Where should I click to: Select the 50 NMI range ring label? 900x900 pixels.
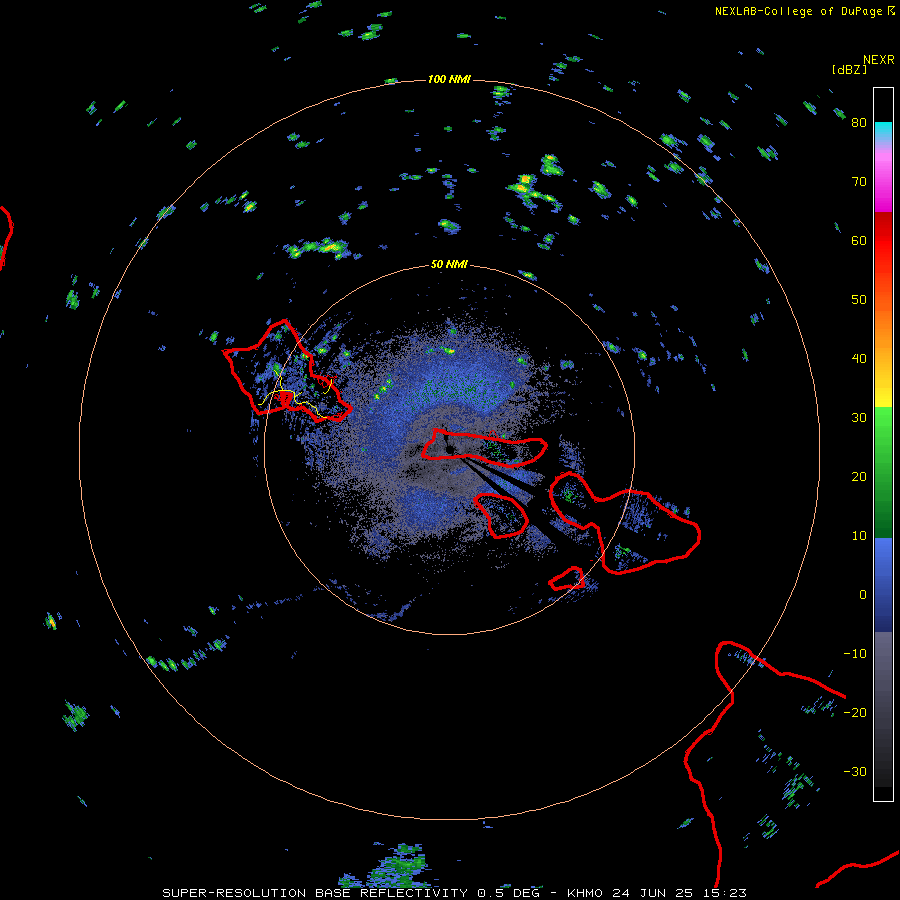tap(449, 265)
